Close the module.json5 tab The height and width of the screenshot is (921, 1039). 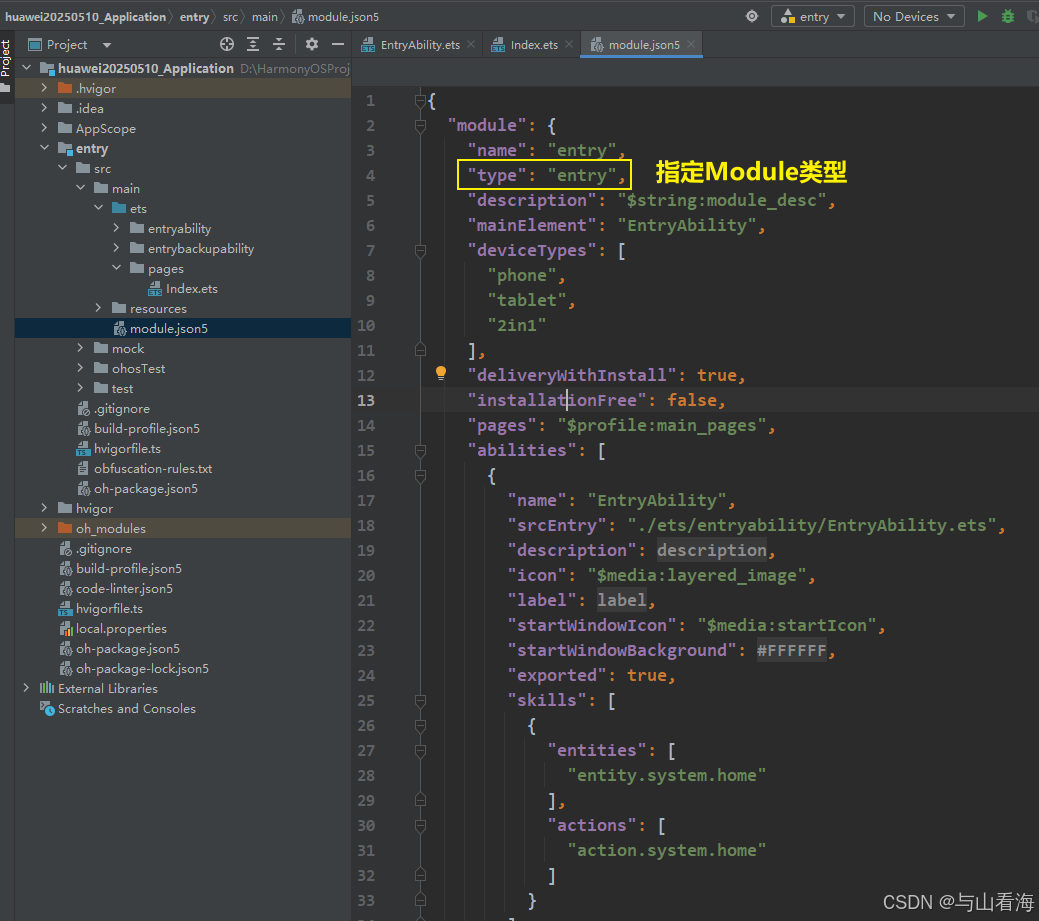(x=691, y=44)
